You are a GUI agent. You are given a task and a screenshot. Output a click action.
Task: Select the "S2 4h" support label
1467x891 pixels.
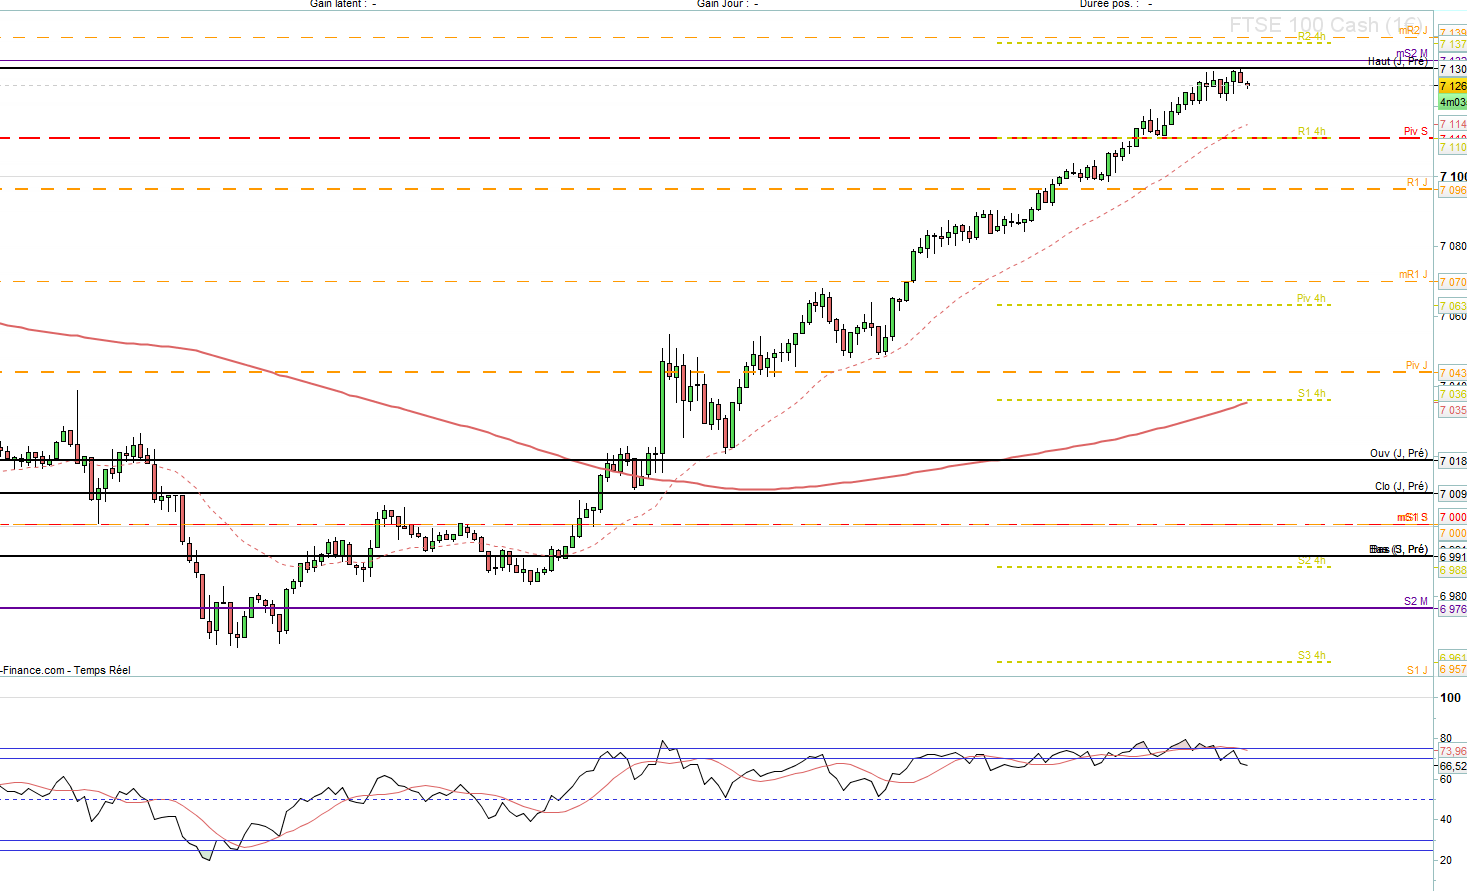(x=1311, y=561)
